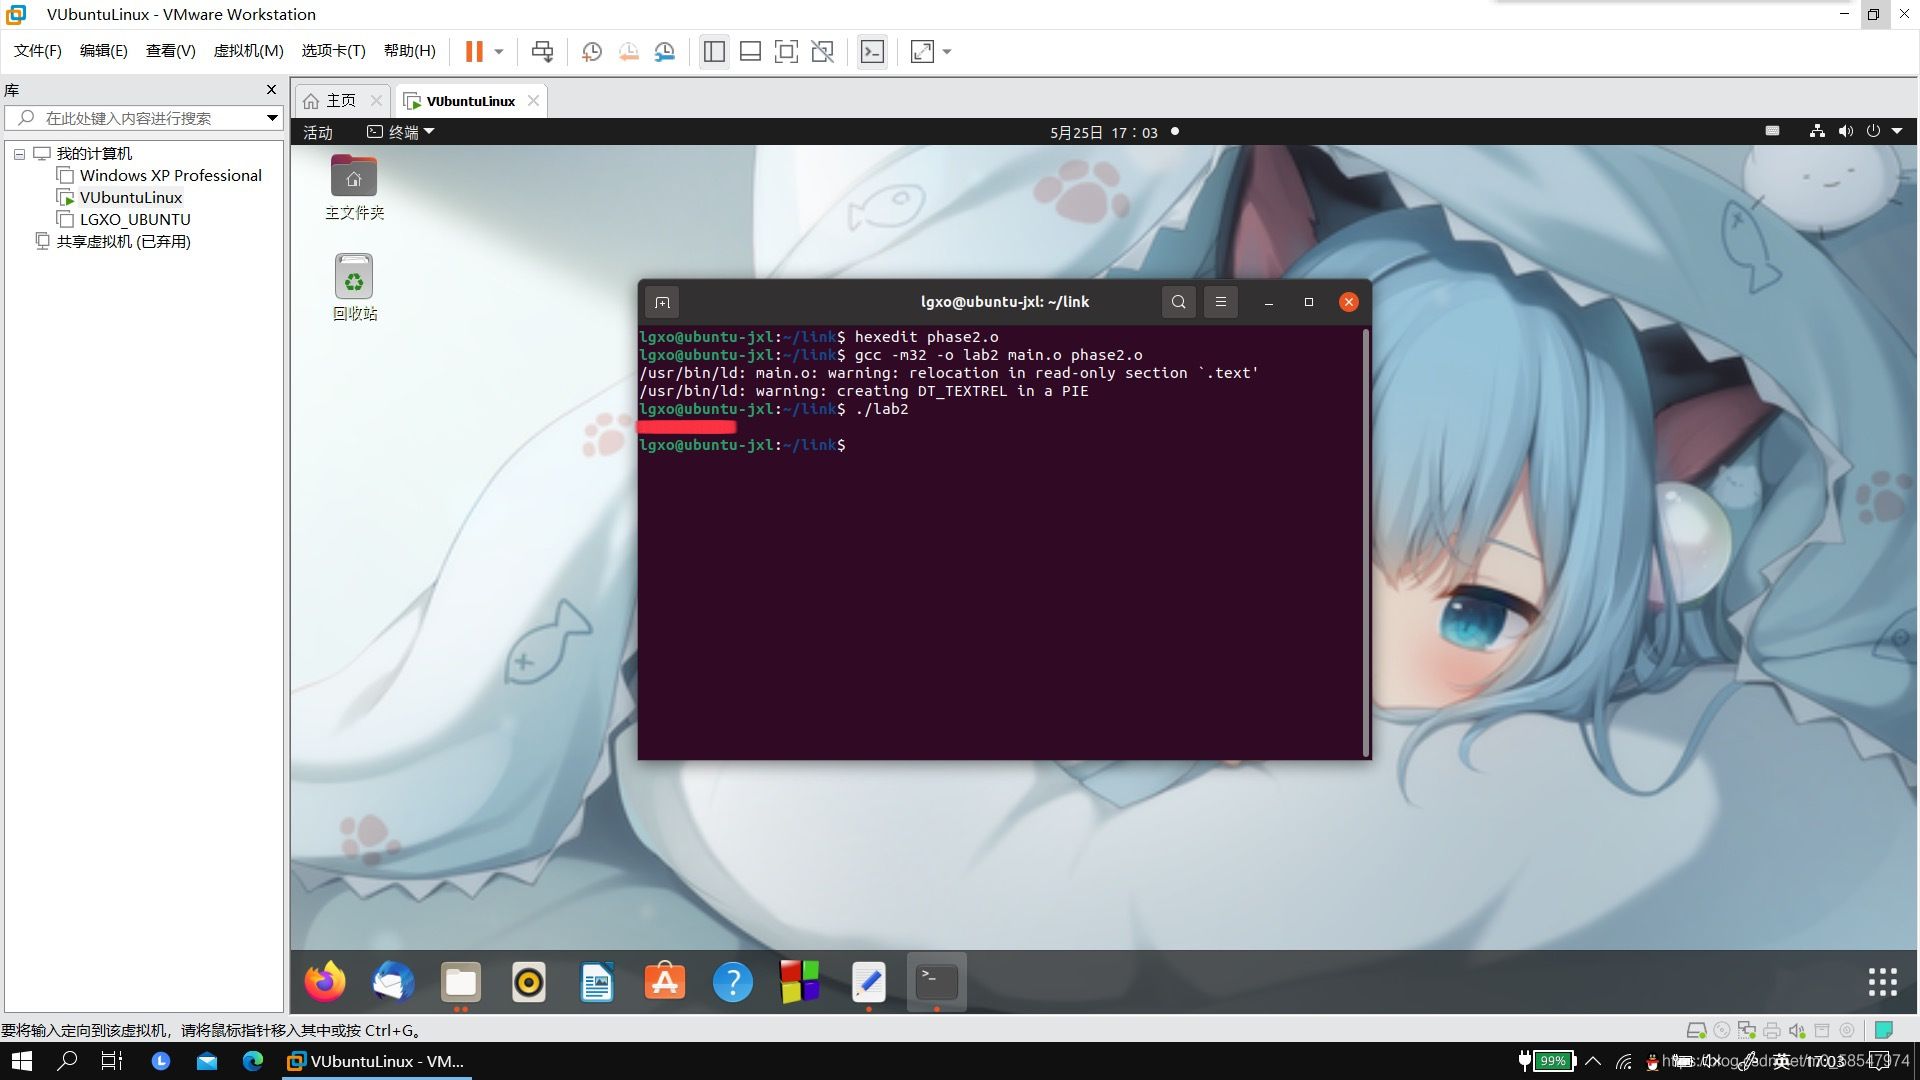Open Windows Task View

[112, 1061]
